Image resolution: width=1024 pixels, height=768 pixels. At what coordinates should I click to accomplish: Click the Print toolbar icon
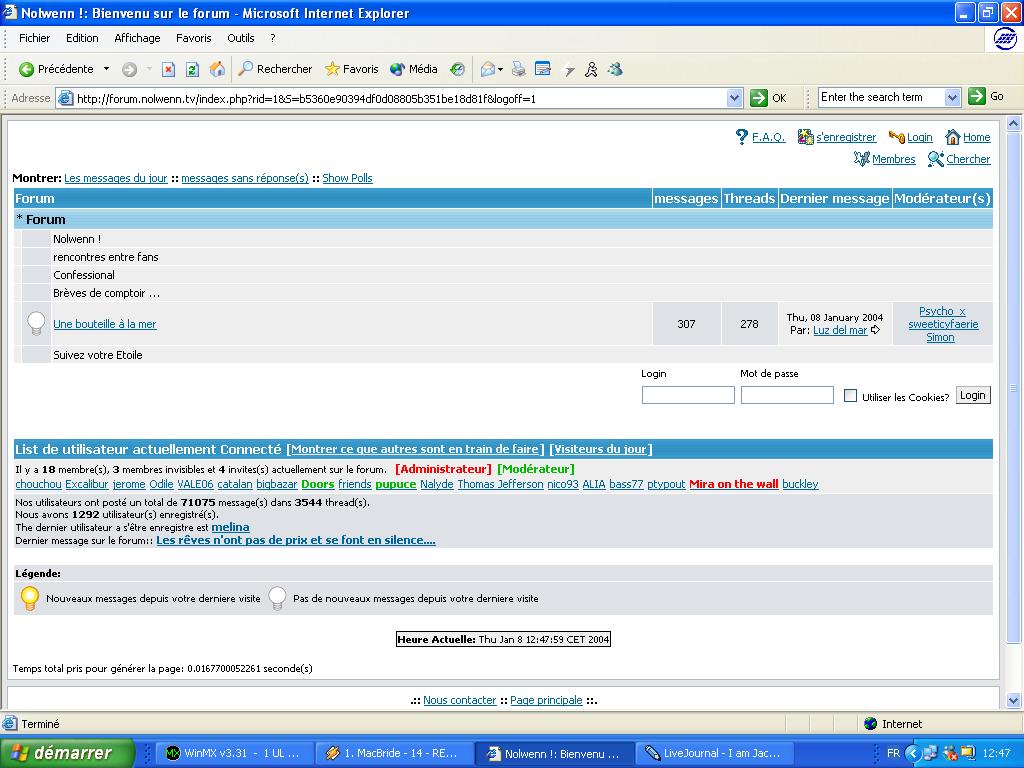[x=518, y=69]
